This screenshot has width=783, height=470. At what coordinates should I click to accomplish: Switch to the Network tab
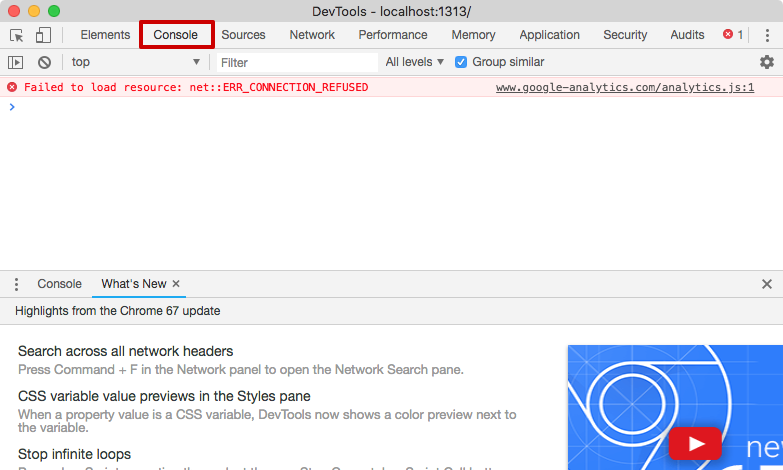[x=312, y=35]
